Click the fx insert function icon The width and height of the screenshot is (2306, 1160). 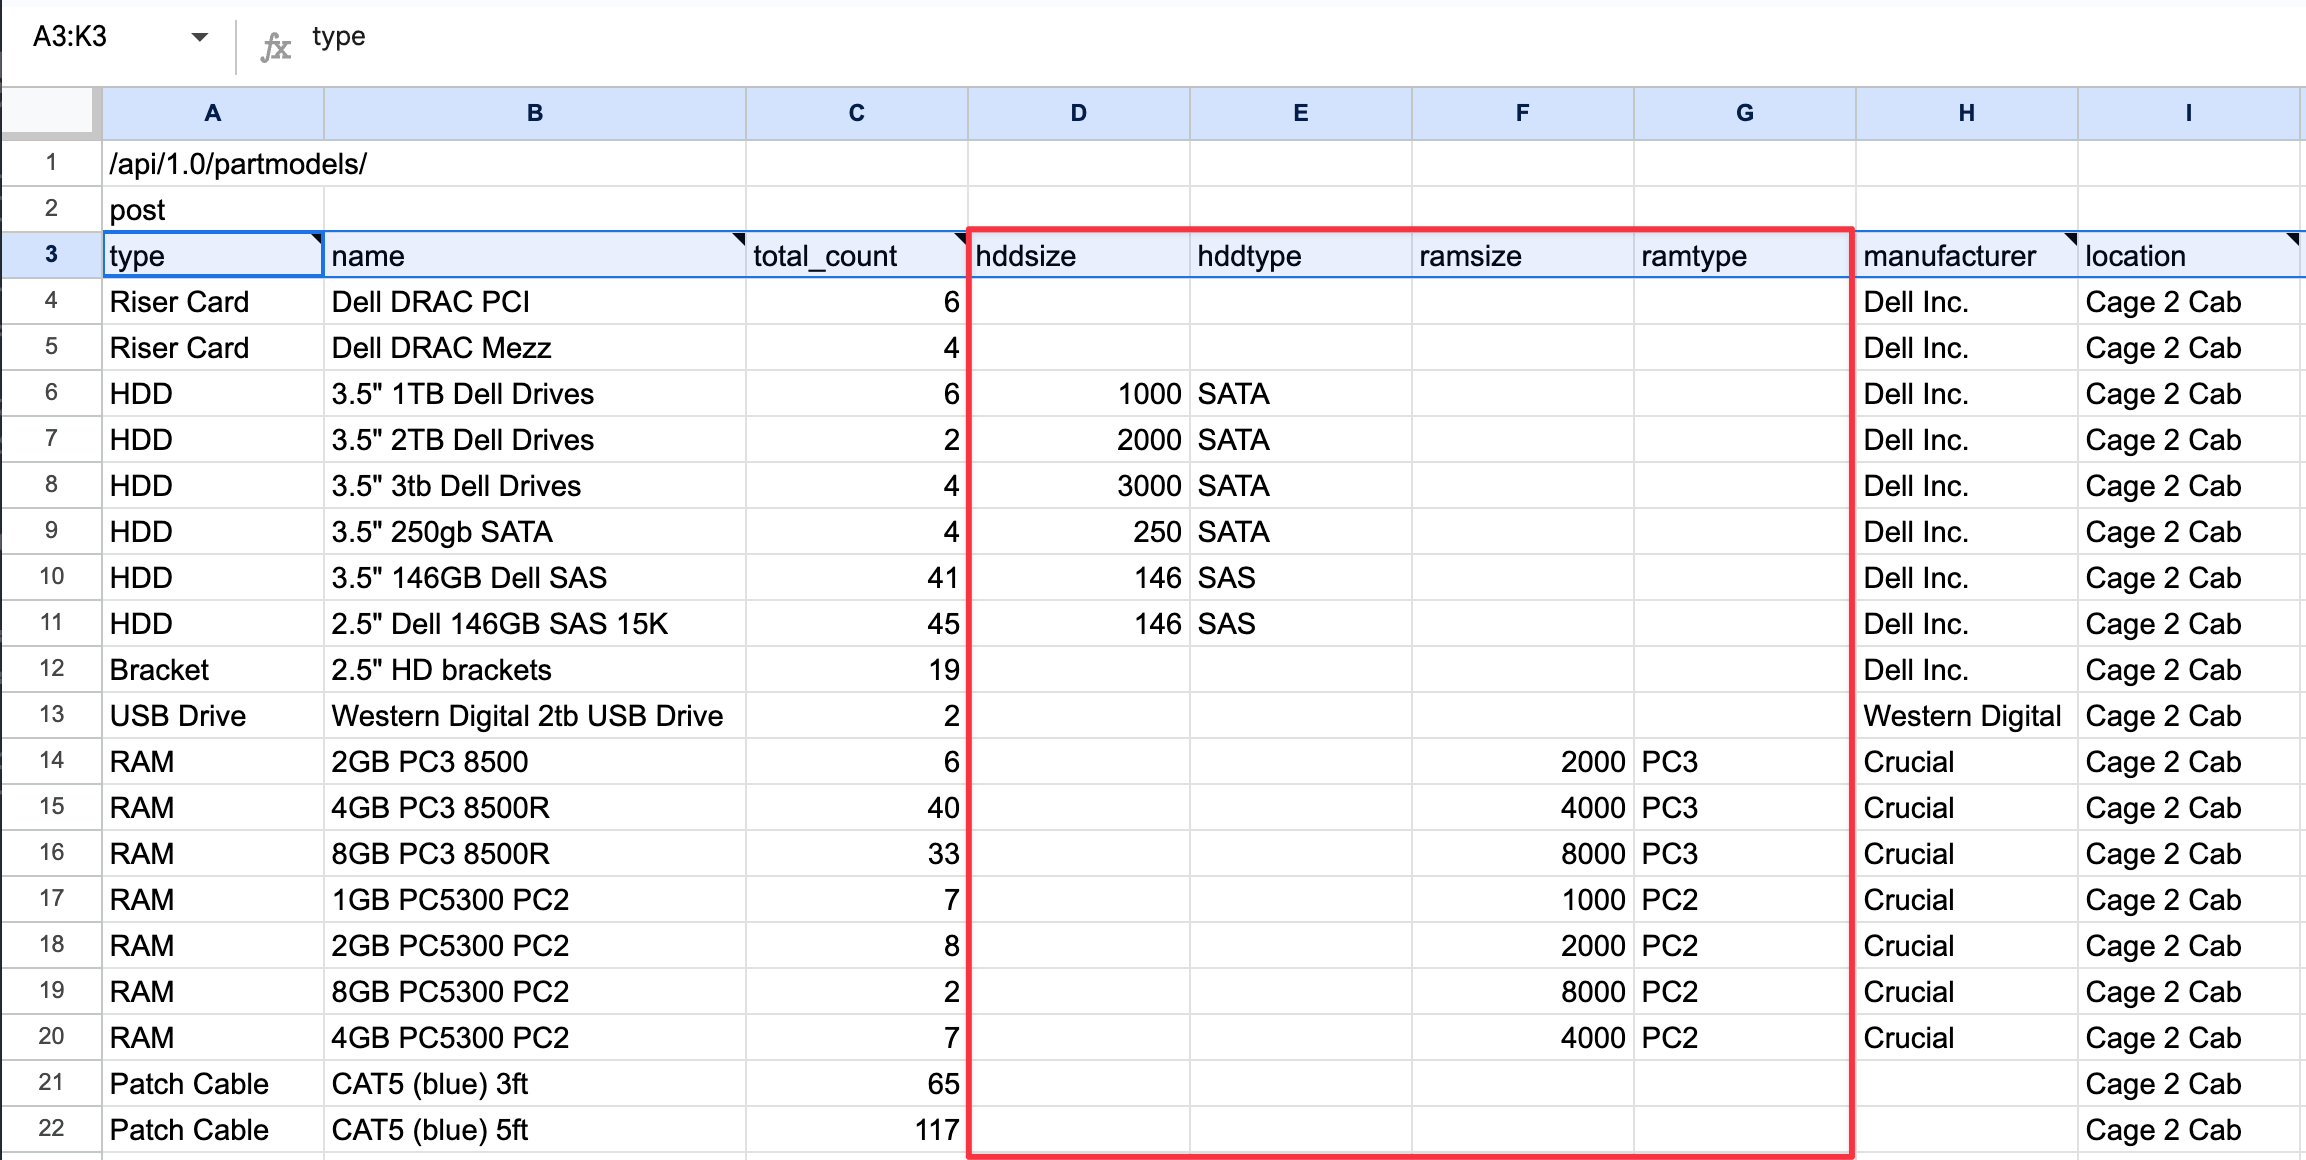277,38
